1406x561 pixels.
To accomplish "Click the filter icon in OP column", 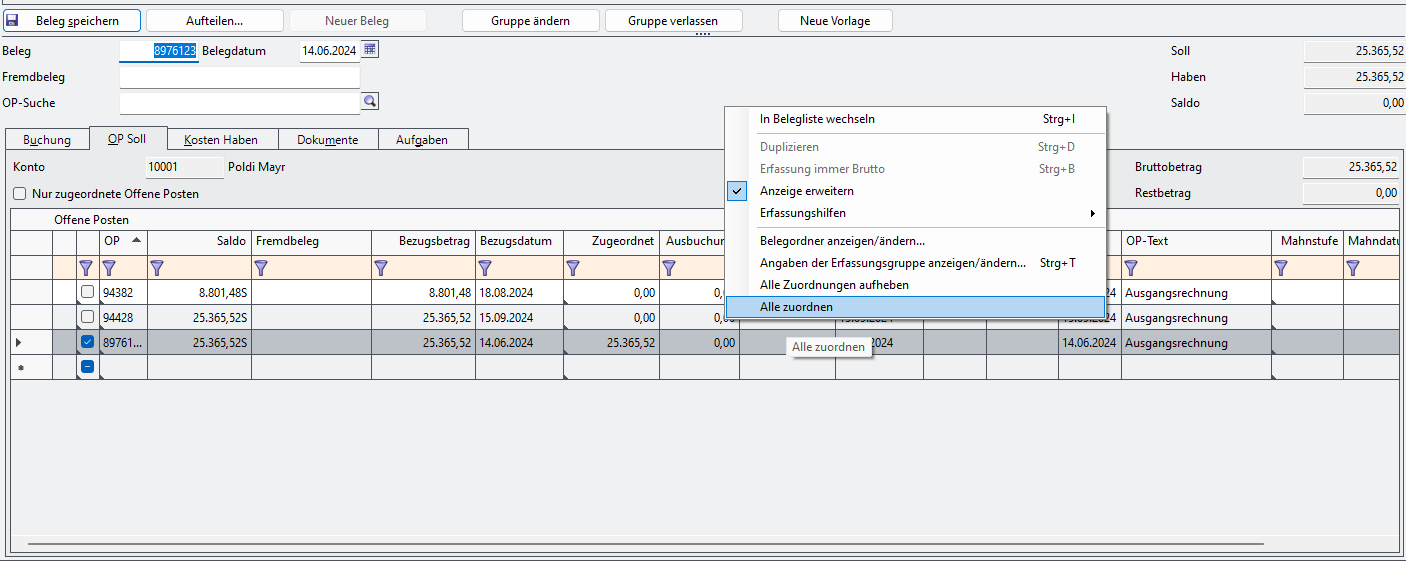I will pos(109,268).
